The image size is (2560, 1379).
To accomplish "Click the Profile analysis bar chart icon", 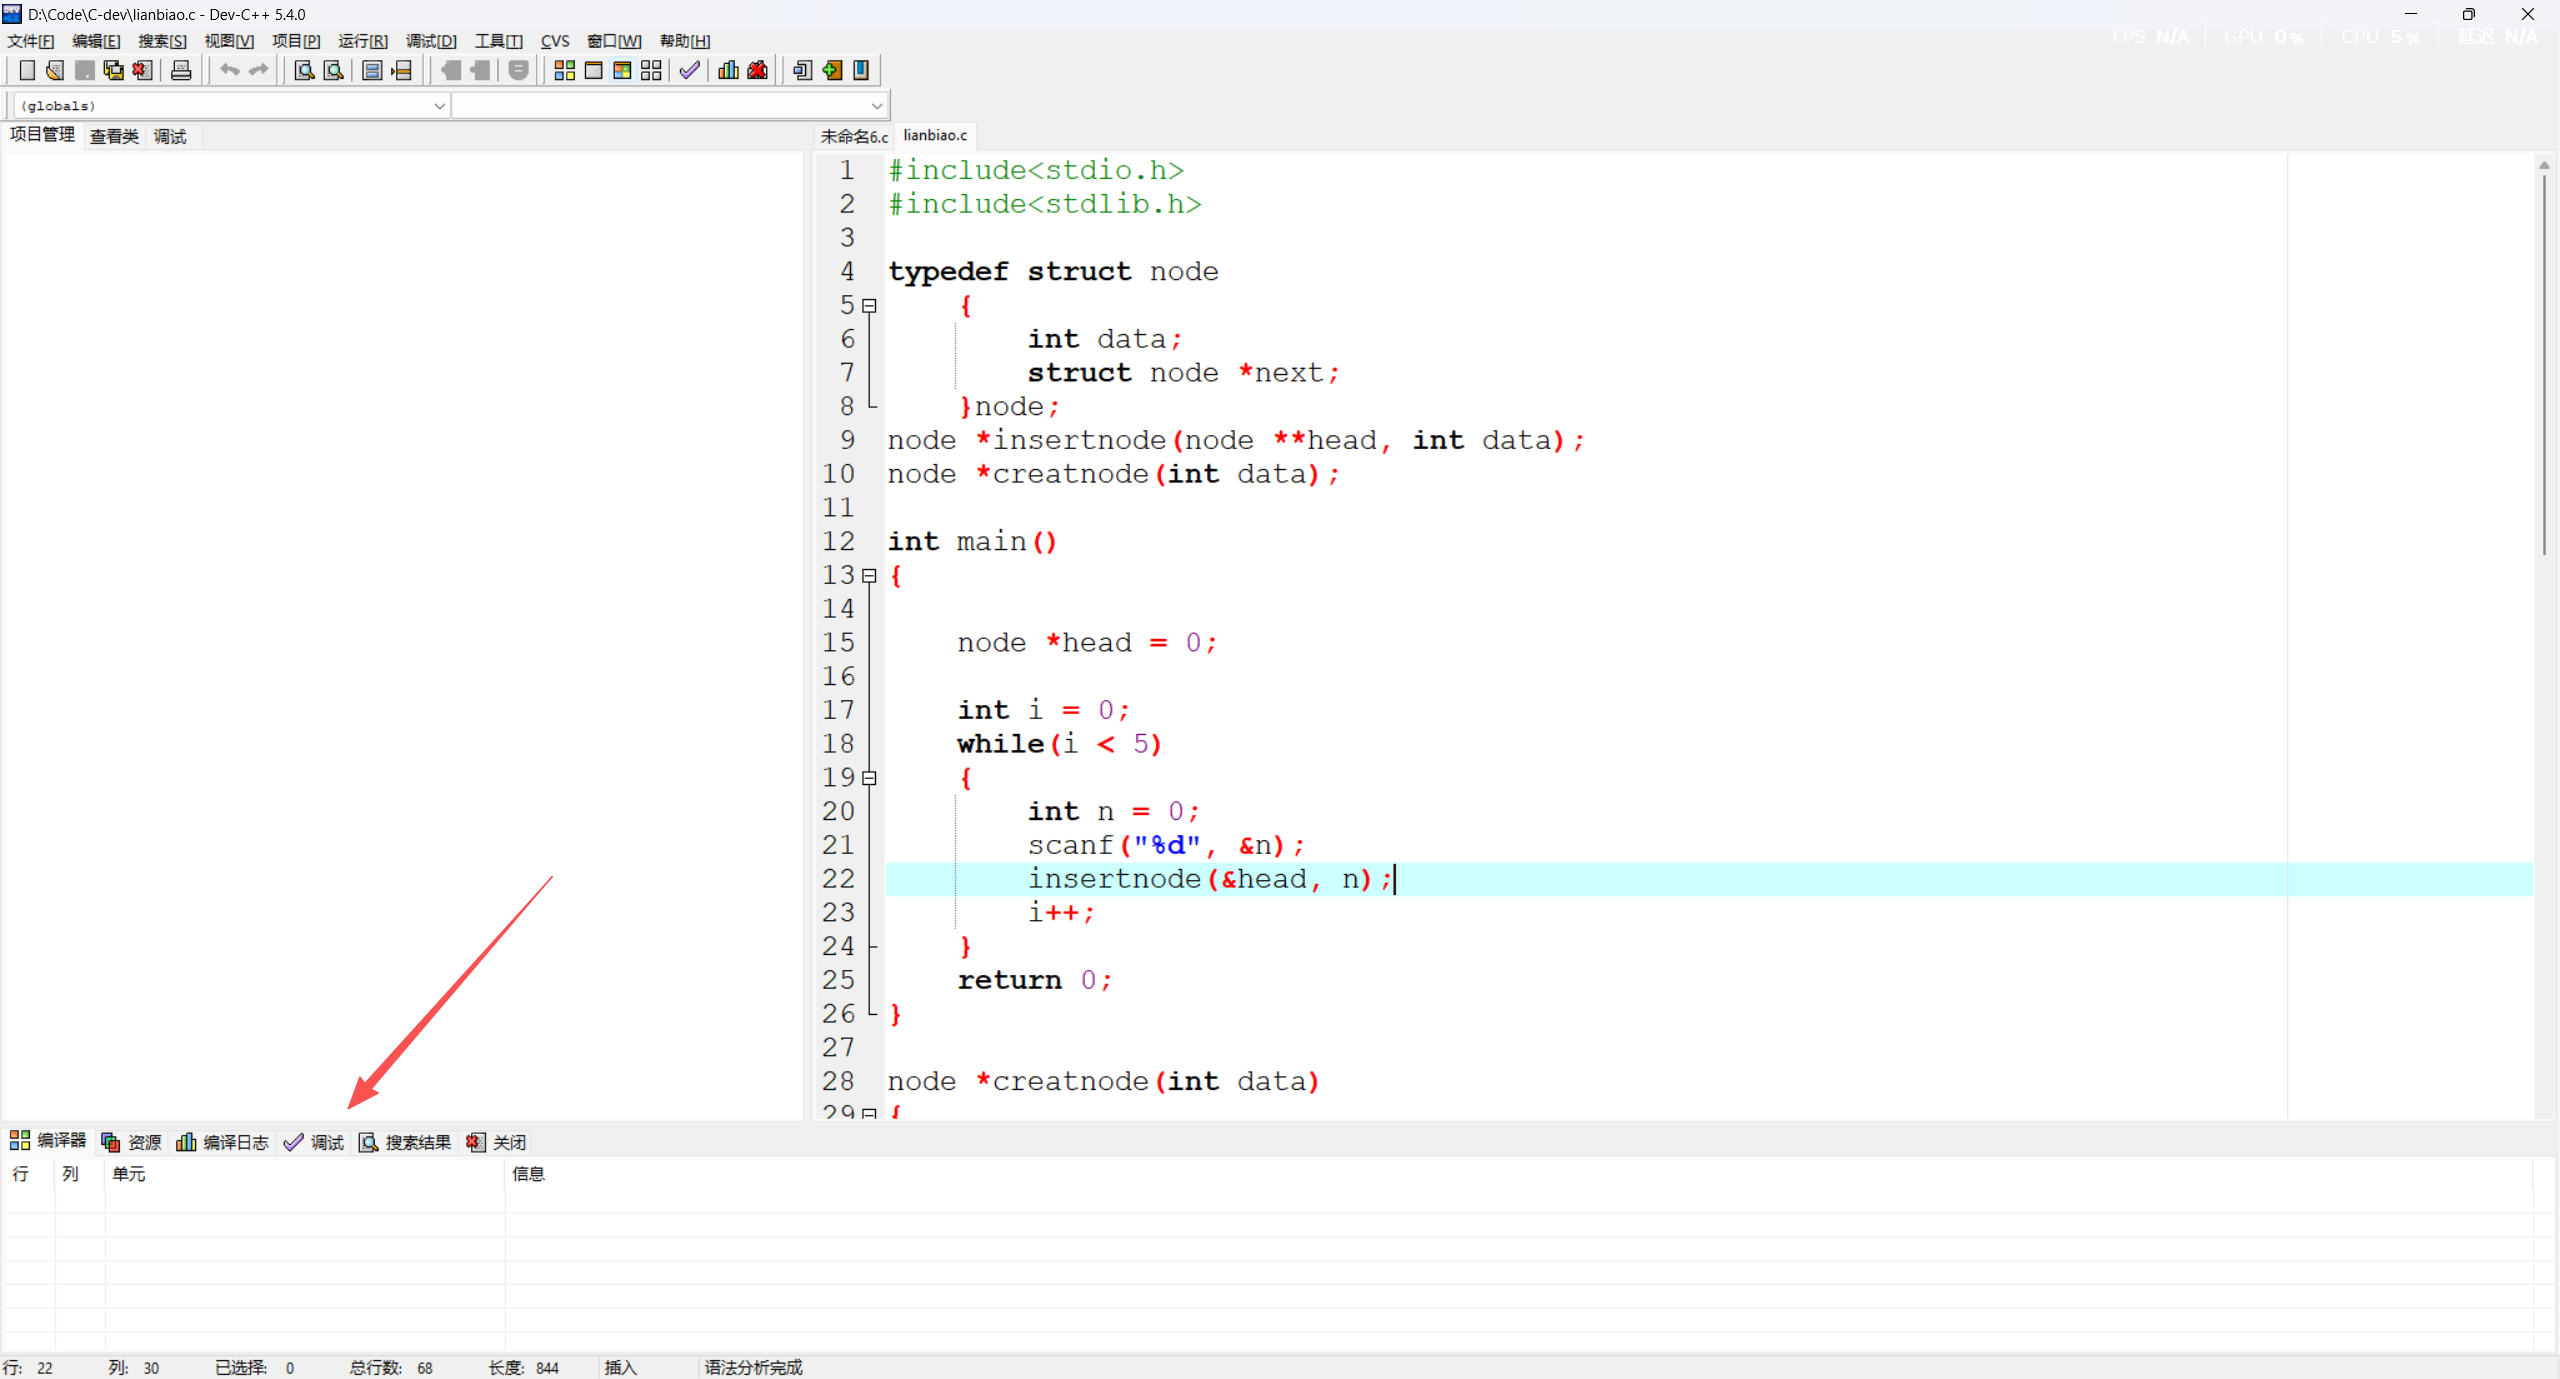I will tap(728, 70).
